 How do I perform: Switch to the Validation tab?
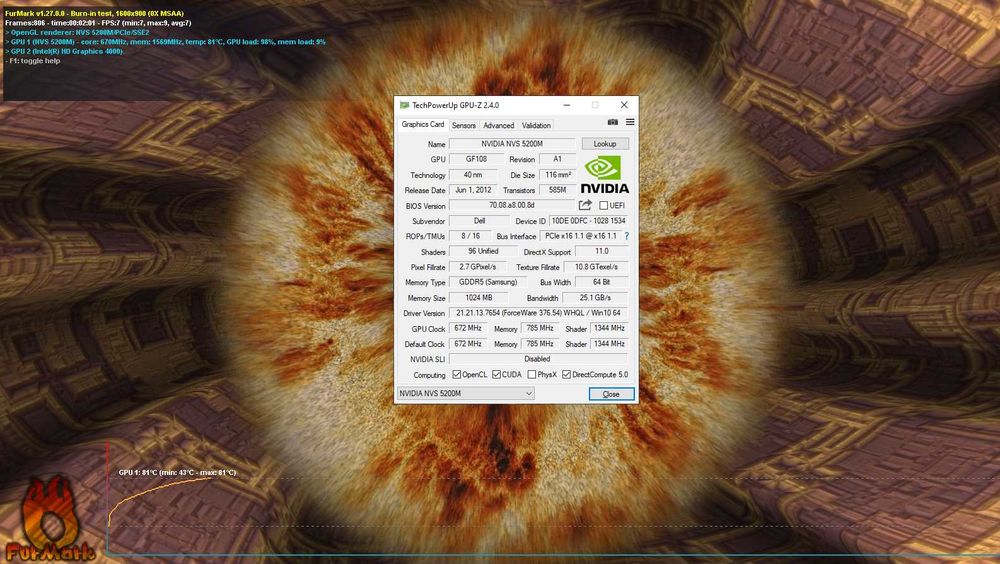[x=536, y=126]
